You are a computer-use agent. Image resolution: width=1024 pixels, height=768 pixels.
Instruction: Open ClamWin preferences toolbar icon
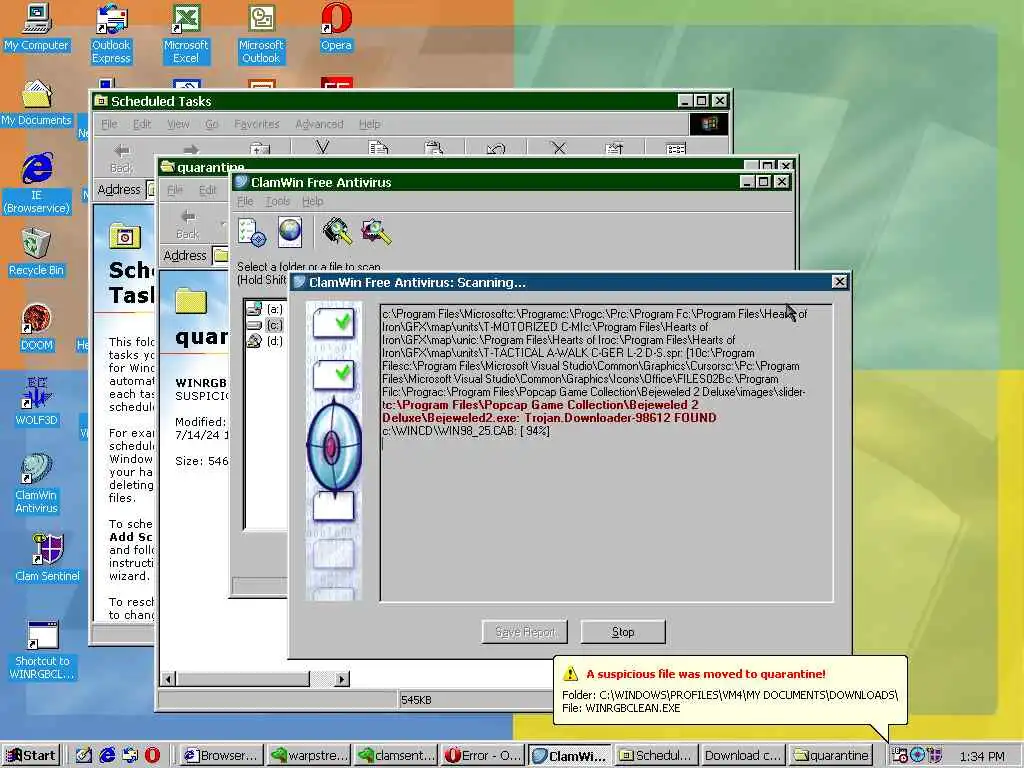tap(251, 232)
